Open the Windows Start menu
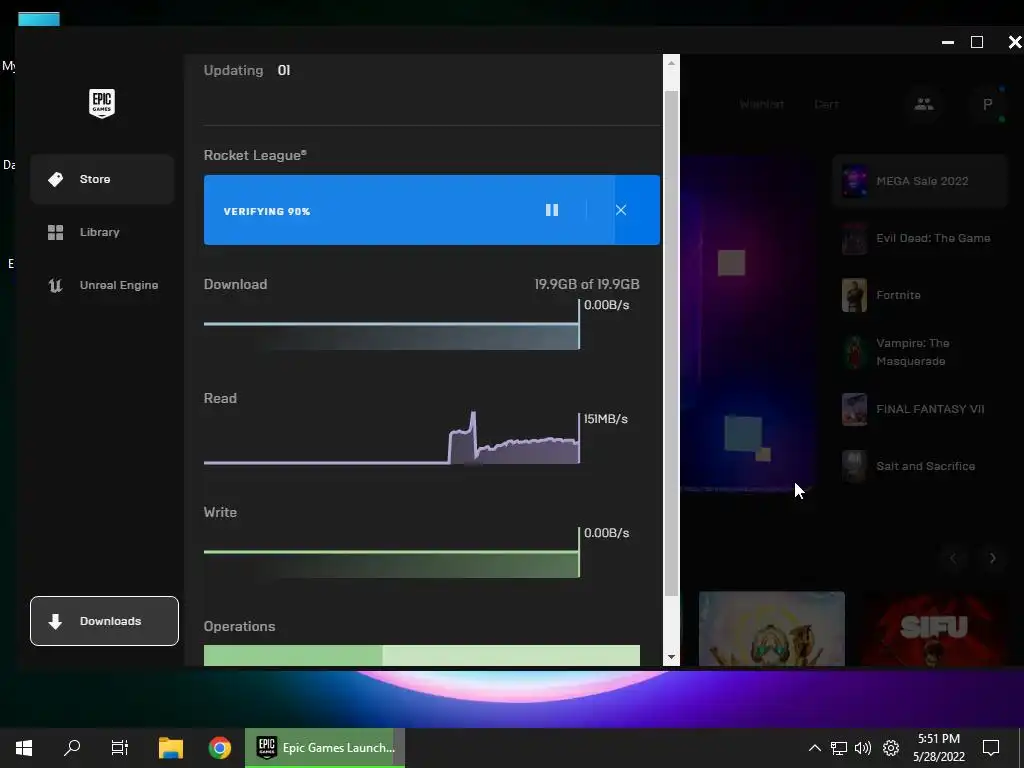1024x768 pixels. coord(24,748)
